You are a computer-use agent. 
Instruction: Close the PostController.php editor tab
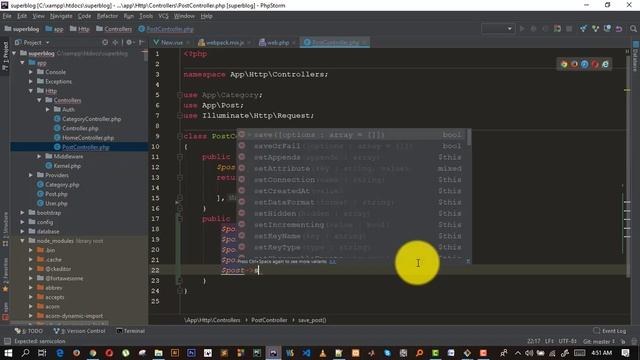point(365,42)
